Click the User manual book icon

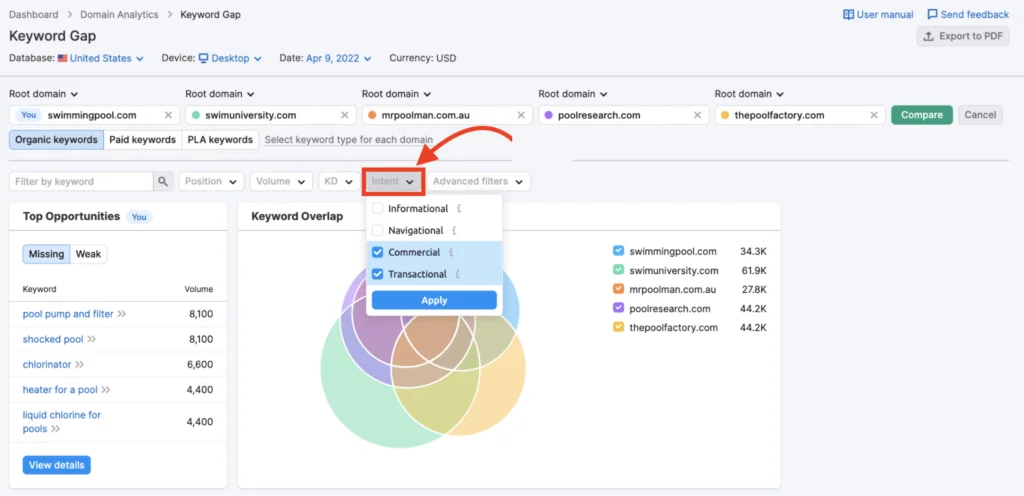click(x=848, y=14)
